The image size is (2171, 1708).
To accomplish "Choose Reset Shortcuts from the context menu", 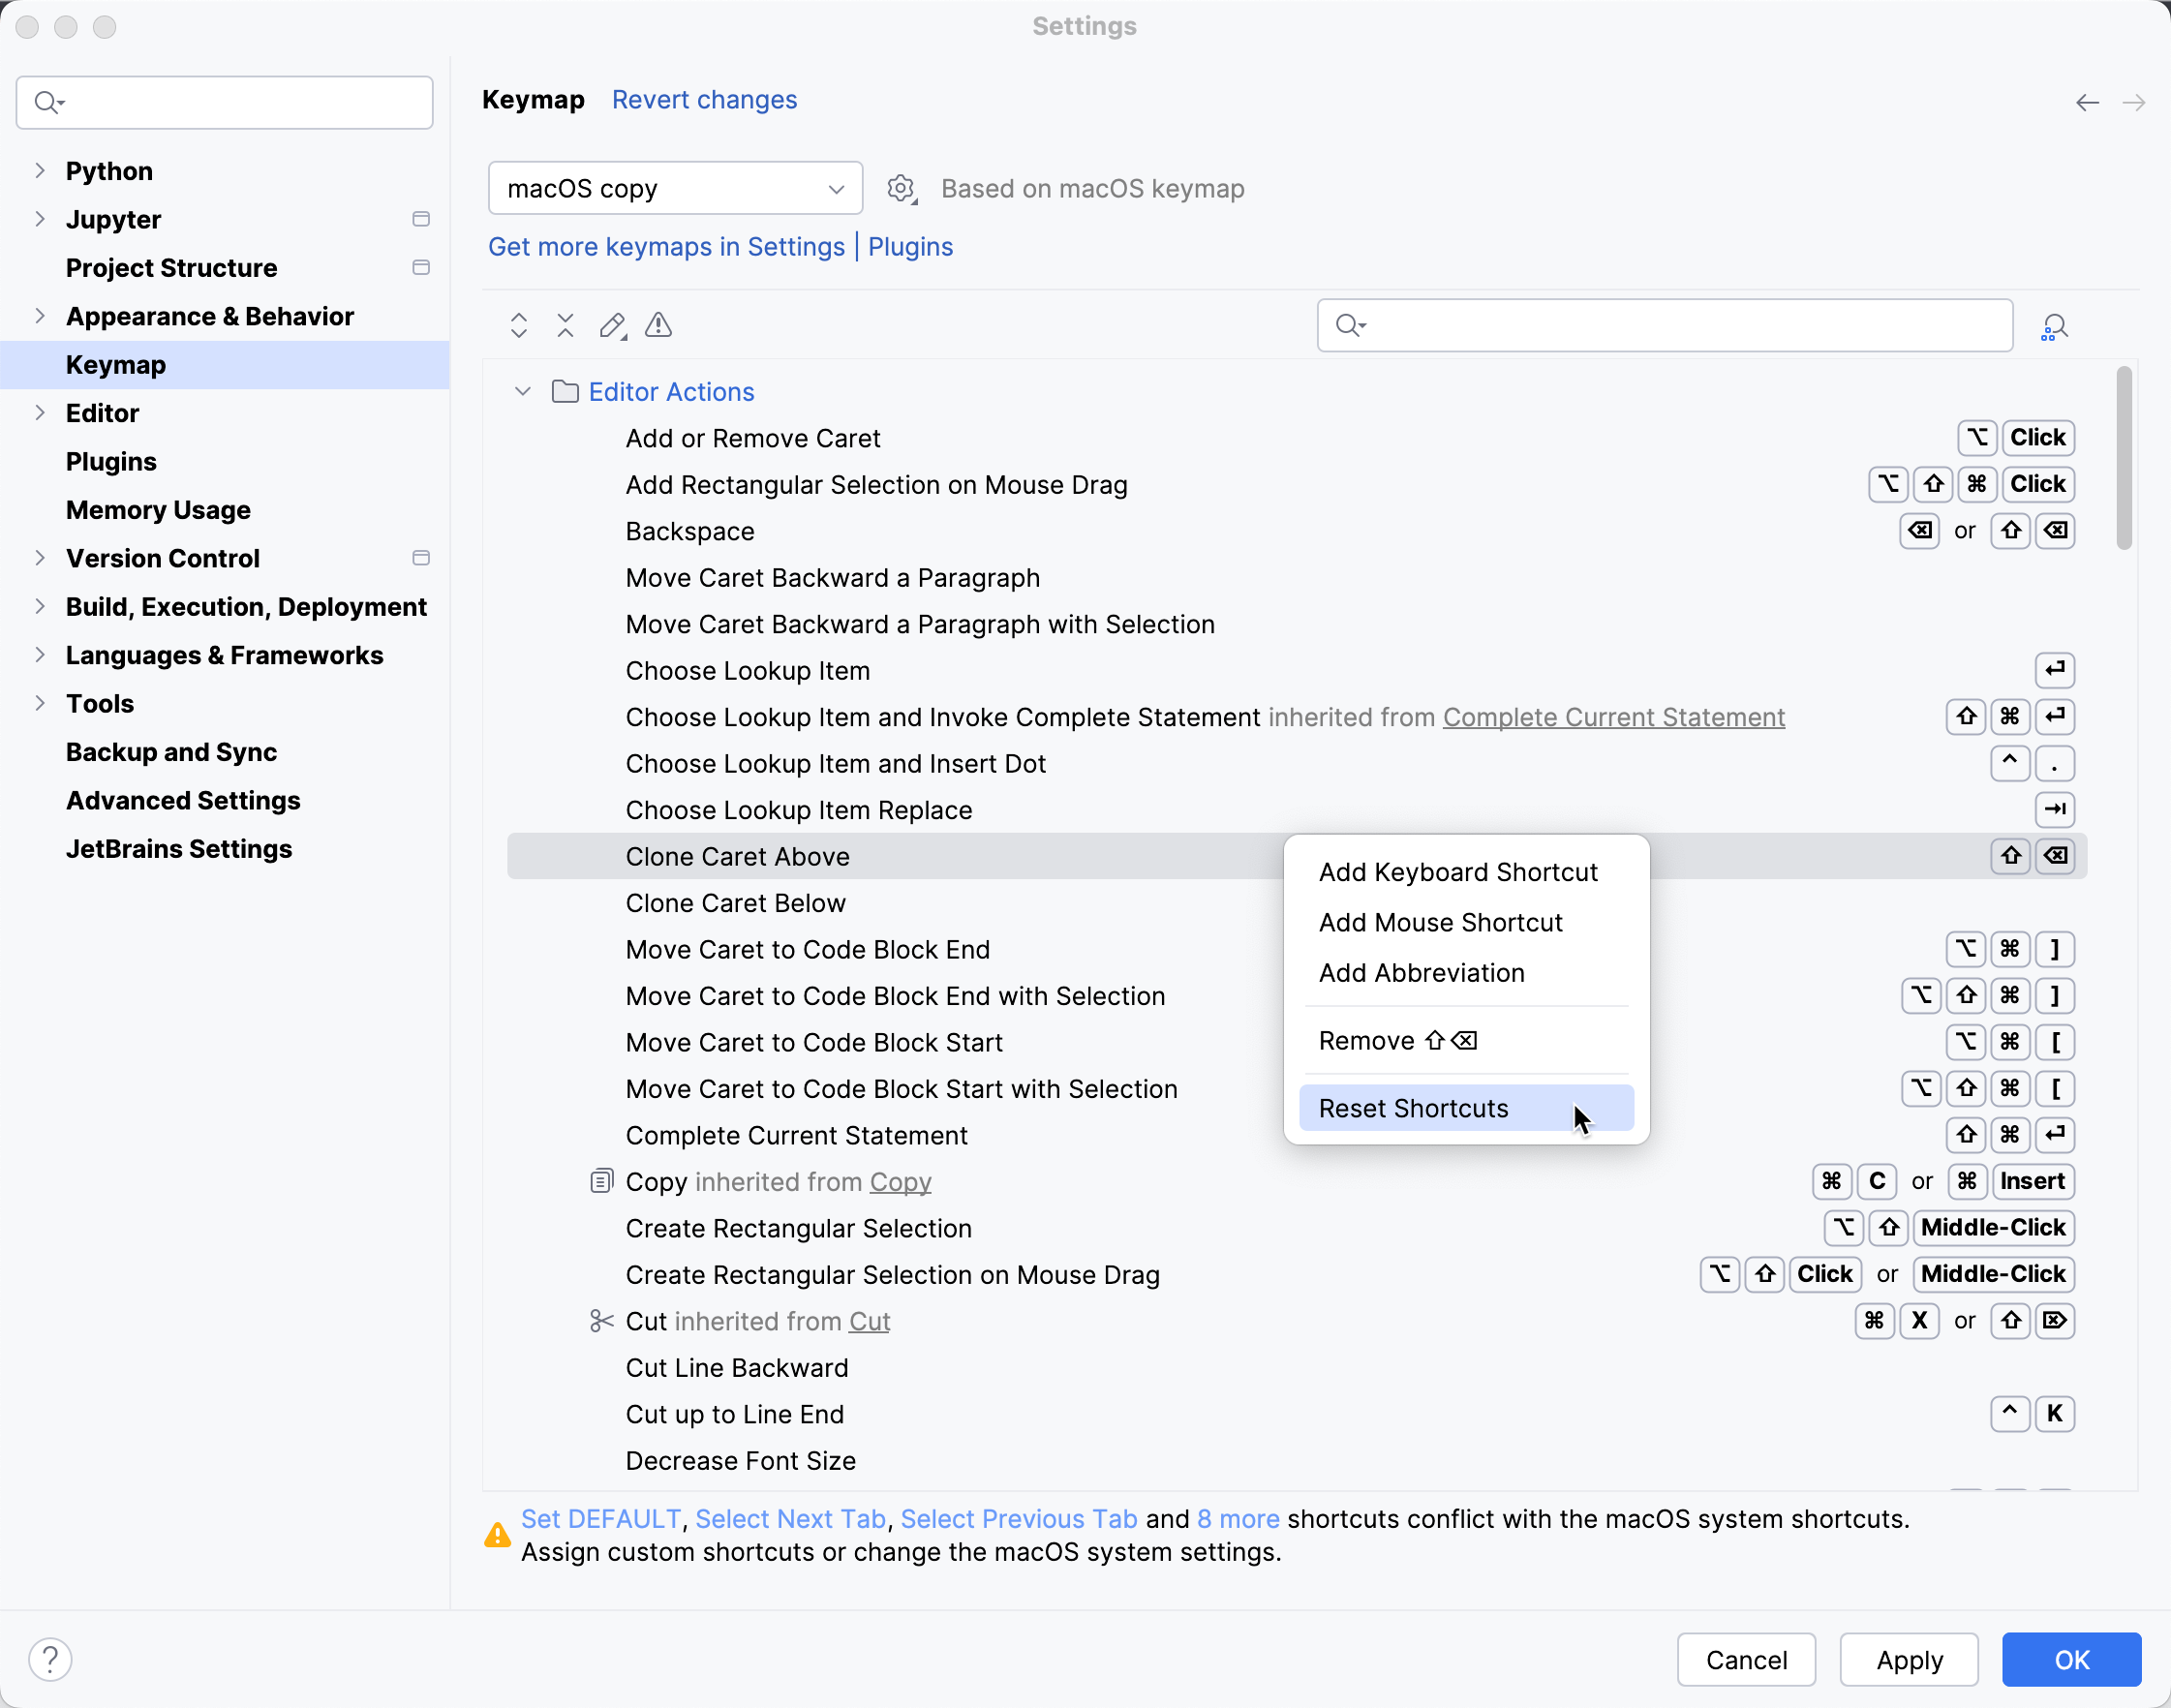I will pos(1413,1108).
